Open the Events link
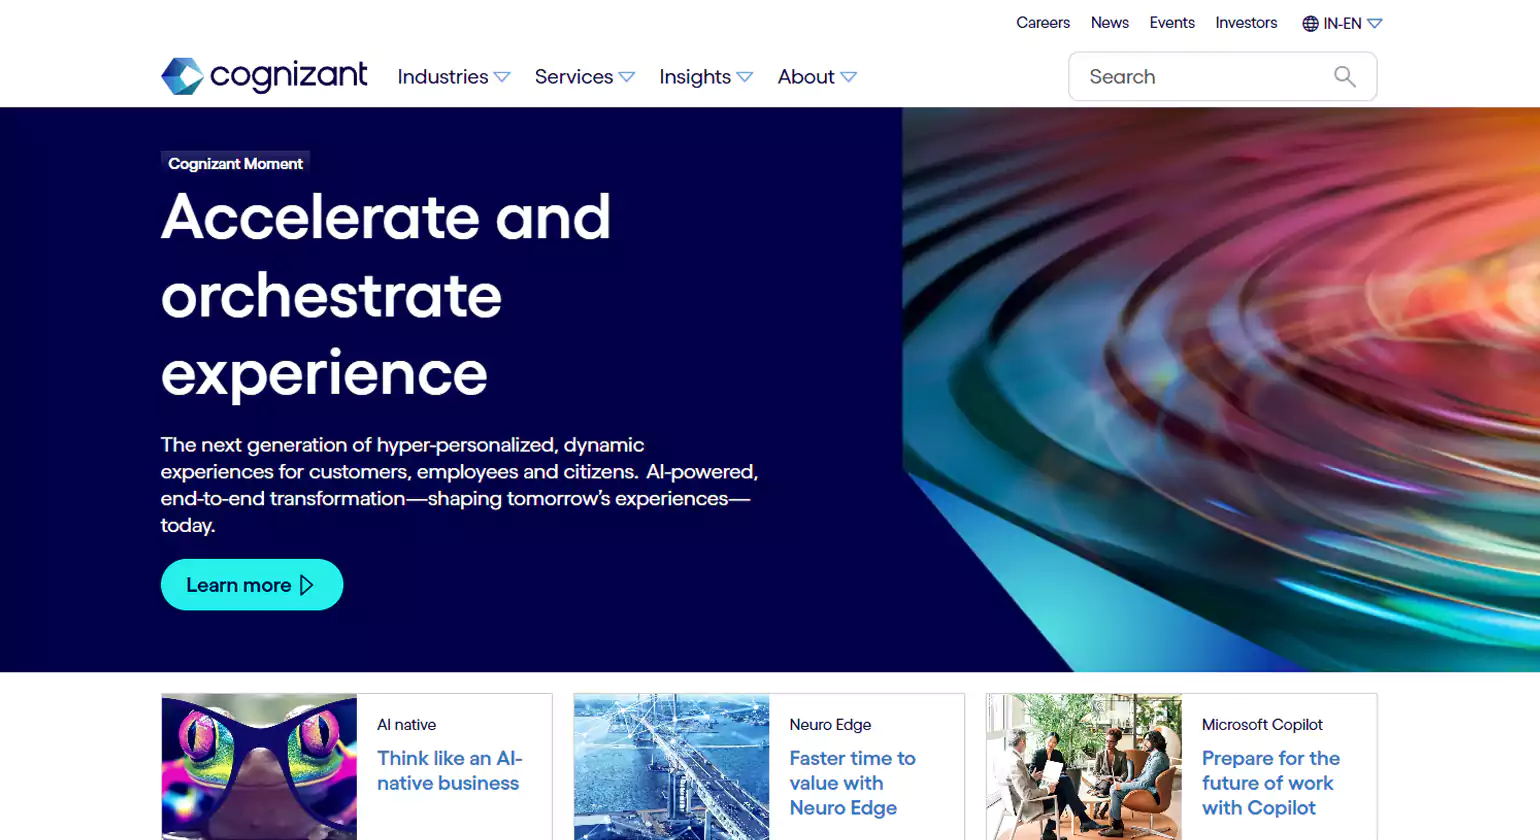The height and width of the screenshot is (840, 1540). [x=1171, y=22]
